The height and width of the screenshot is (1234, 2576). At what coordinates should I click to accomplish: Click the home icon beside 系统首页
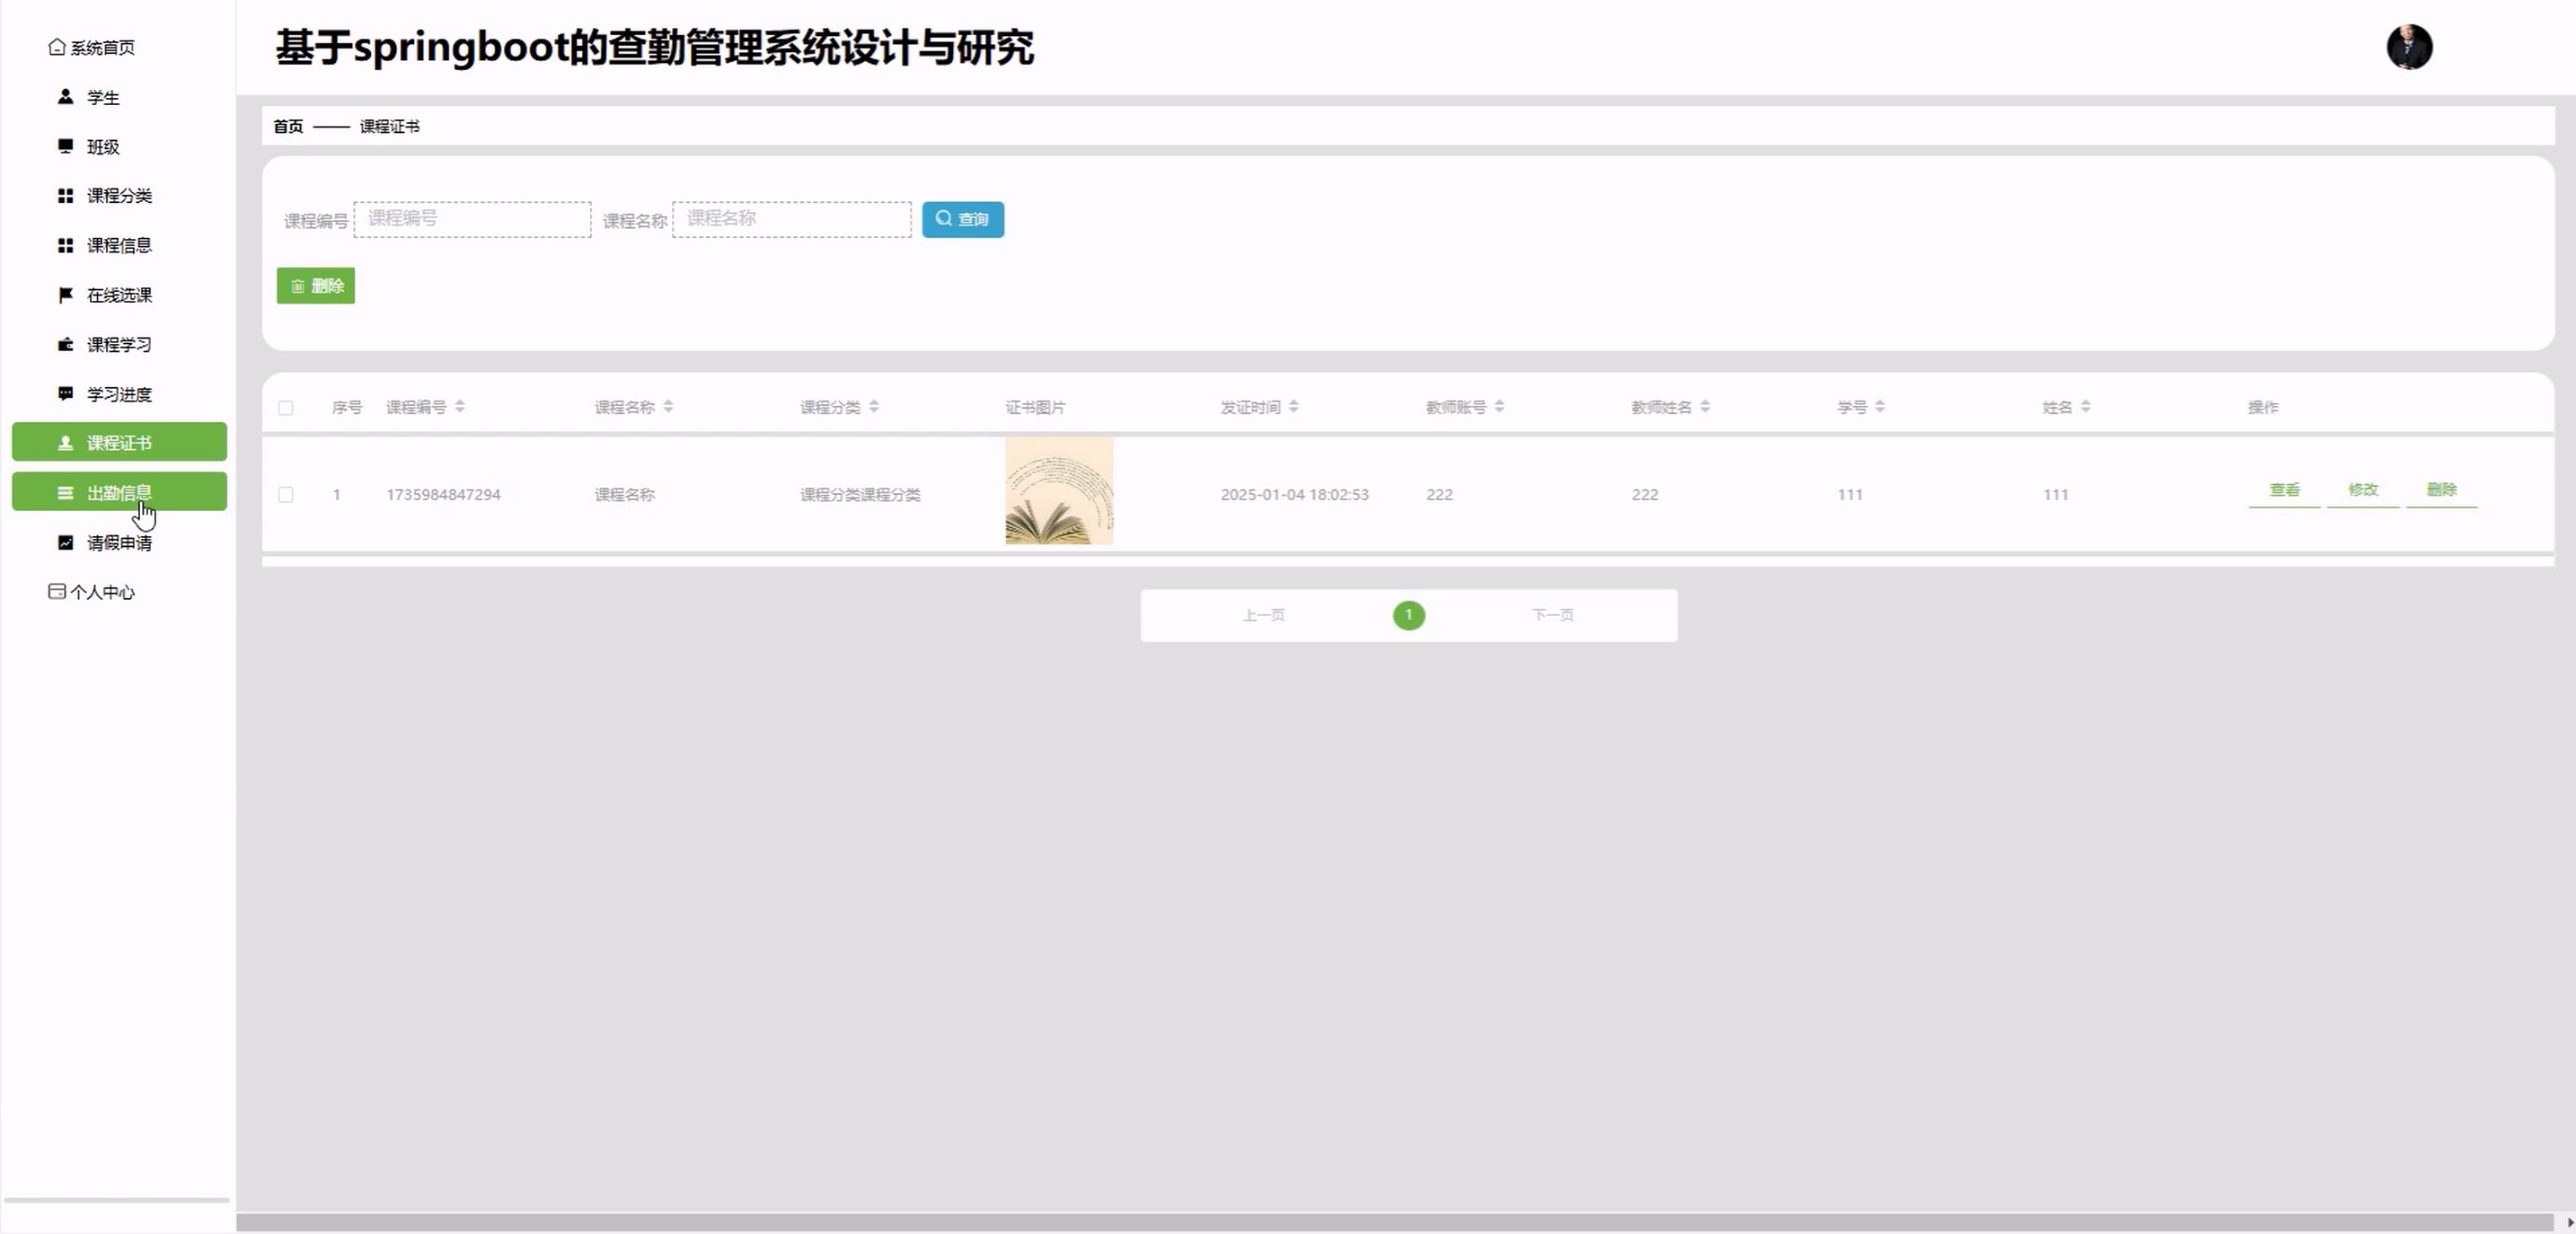click(57, 47)
